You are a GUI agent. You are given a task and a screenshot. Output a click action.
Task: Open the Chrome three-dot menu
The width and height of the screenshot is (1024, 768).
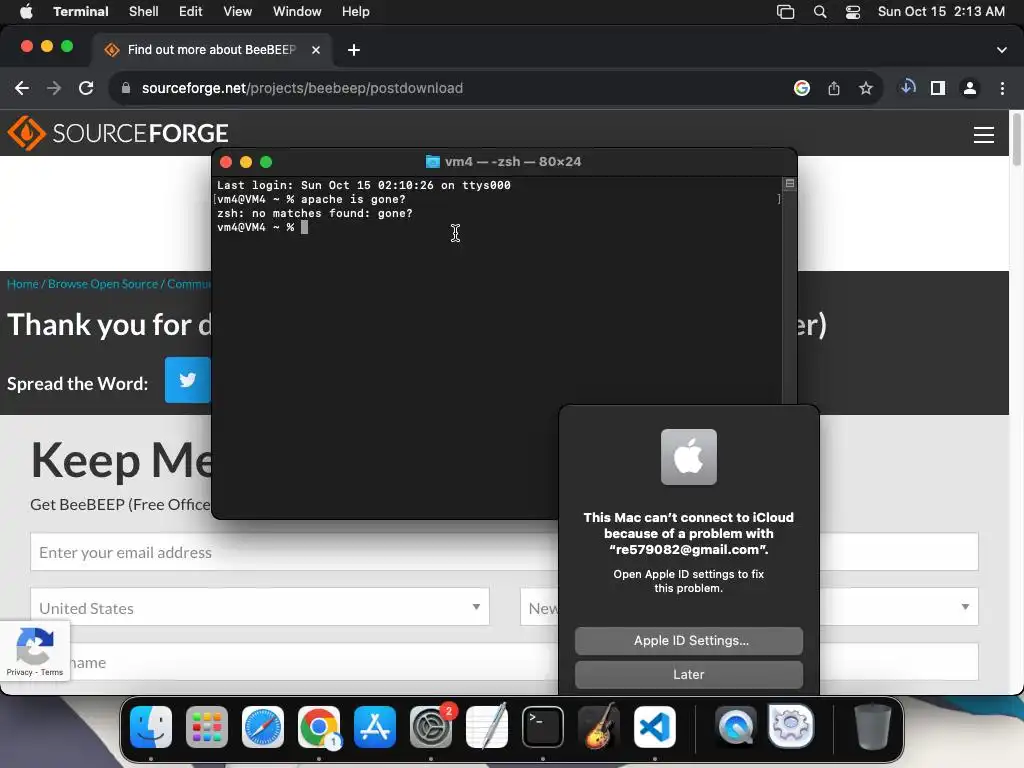click(x=1002, y=88)
